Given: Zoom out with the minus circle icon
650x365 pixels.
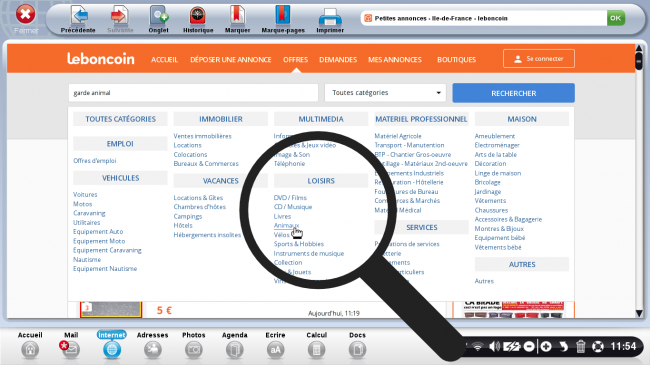Looking at the screenshot, I should (x=529, y=346).
